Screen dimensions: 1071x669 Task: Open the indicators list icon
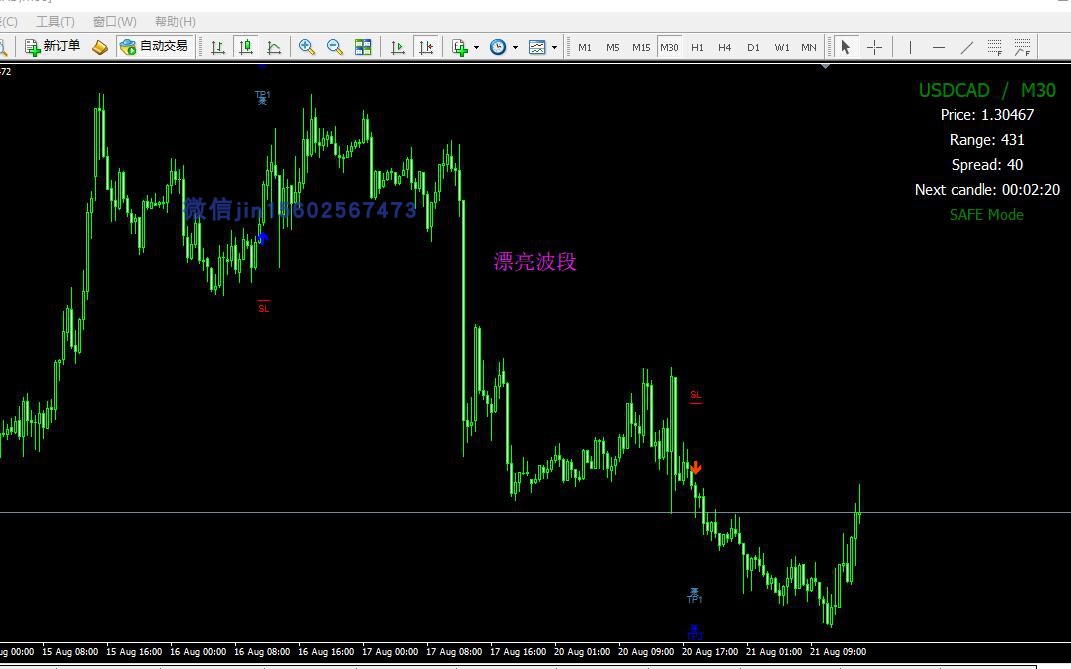click(460, 47)
